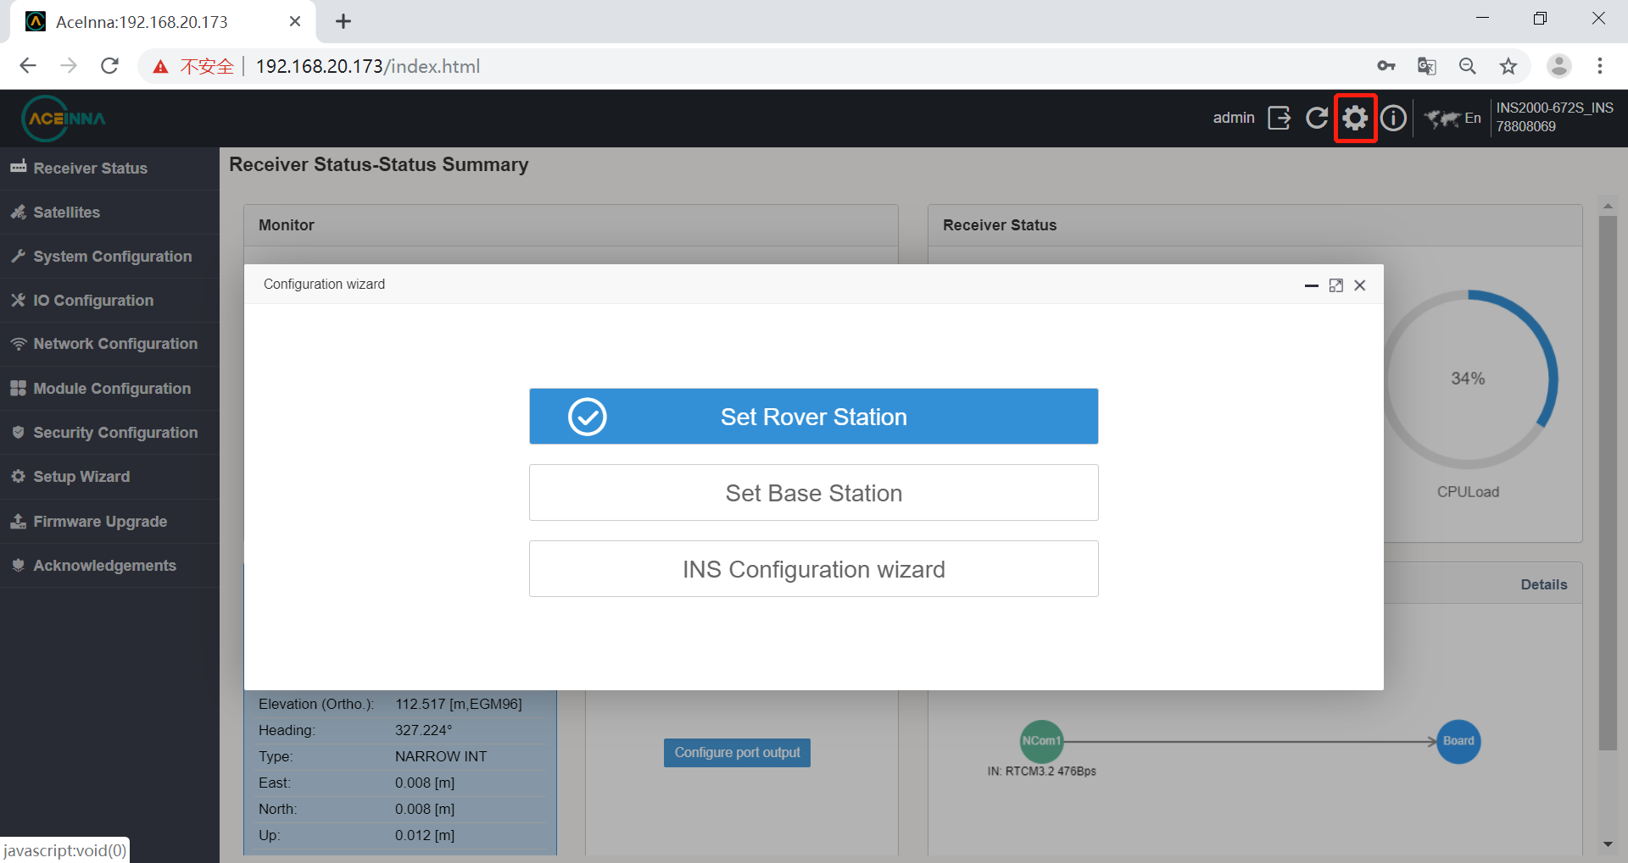Open the Chrome three-dot menu
Image resolution: width=1628 pixels, height=863 pixels.
1600,66
